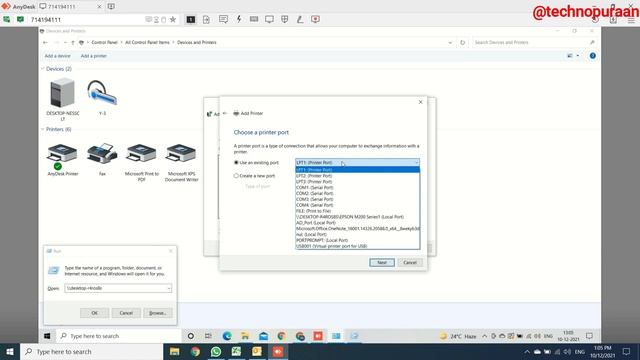Screen dimensions: 640x360
Task: Close the Add Printer dialog
Action: (x=420, y=102)
